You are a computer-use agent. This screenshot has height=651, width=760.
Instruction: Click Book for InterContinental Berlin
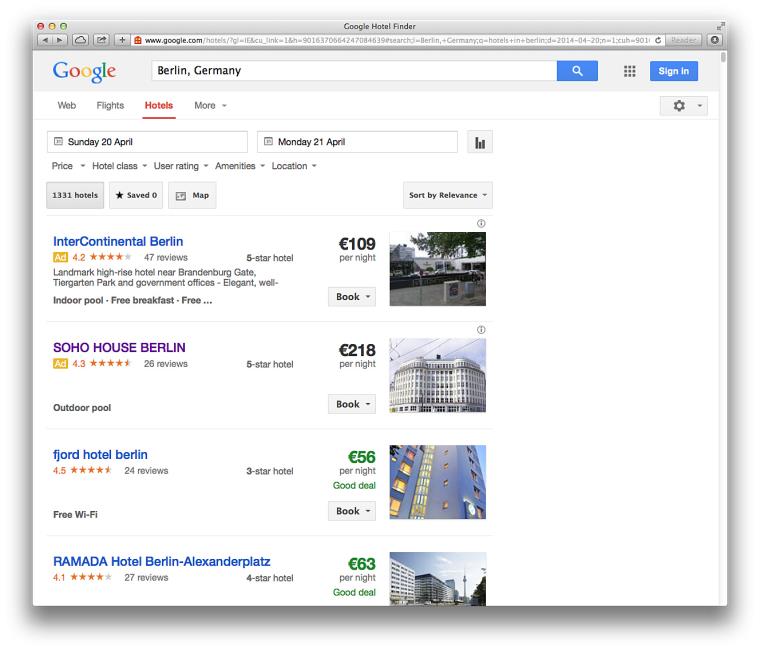click(352, 297)
